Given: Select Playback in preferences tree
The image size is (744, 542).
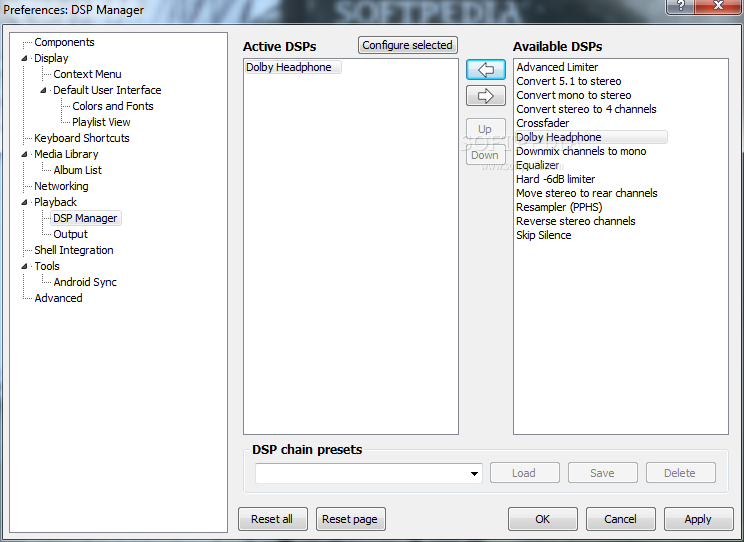Looking at the screenshot, I should coord(55,202).
